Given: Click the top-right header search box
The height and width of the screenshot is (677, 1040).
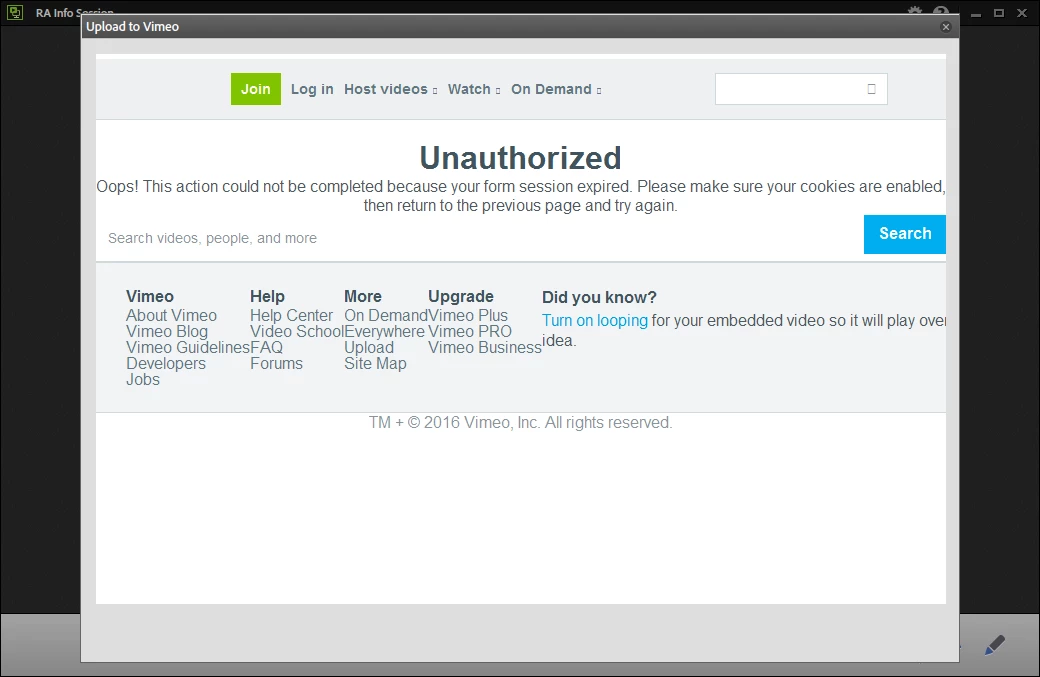Looking at the screenshot, I should point(801,89).
